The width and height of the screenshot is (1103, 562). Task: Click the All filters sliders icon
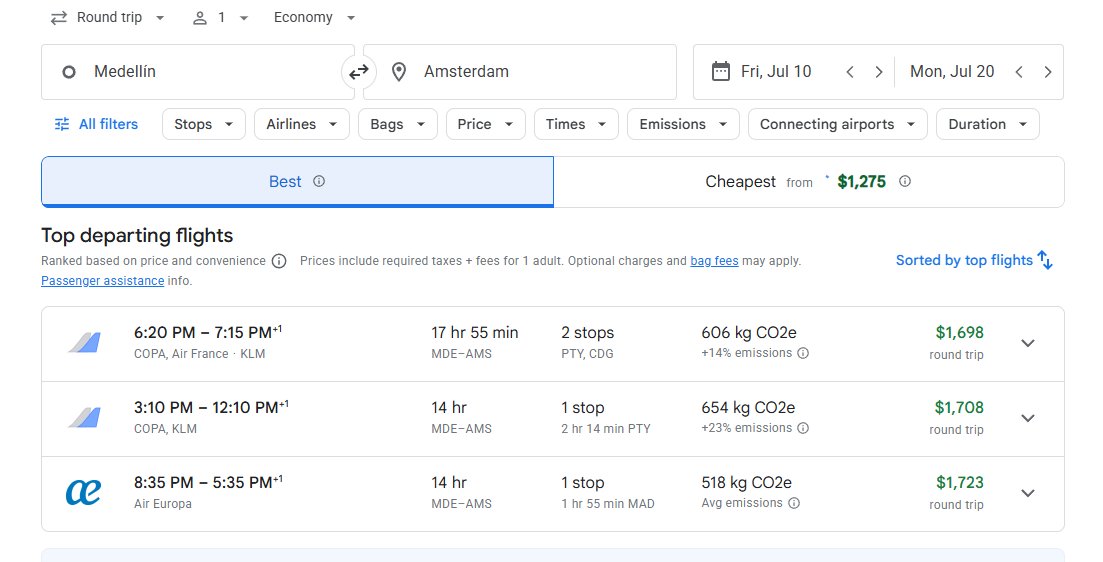coord(62,124)
